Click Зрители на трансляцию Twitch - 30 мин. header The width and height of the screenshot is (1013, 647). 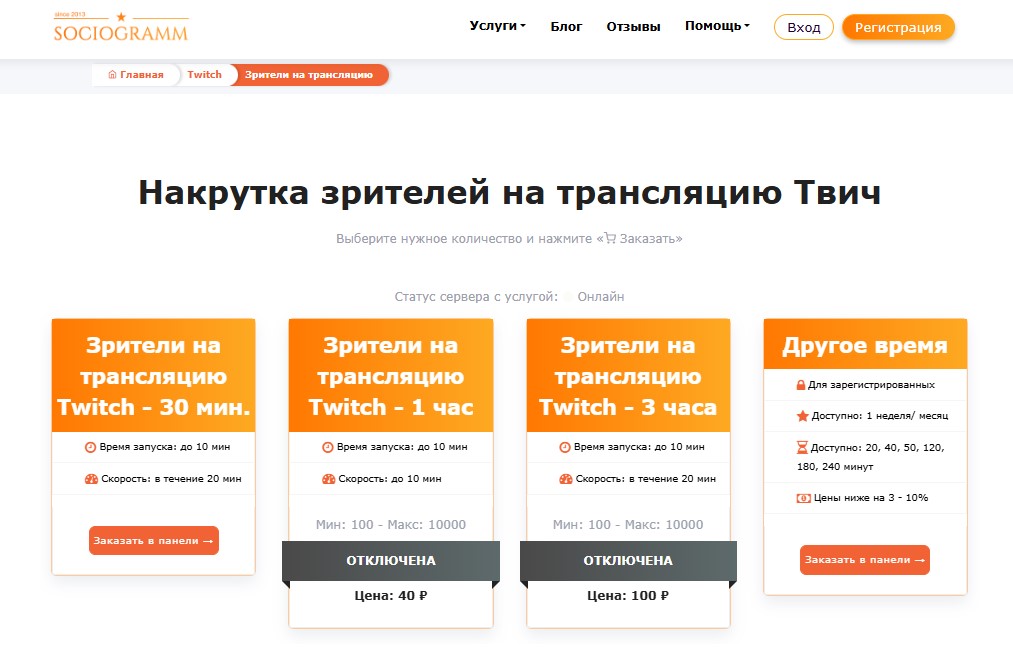click(x=154, y=376)
